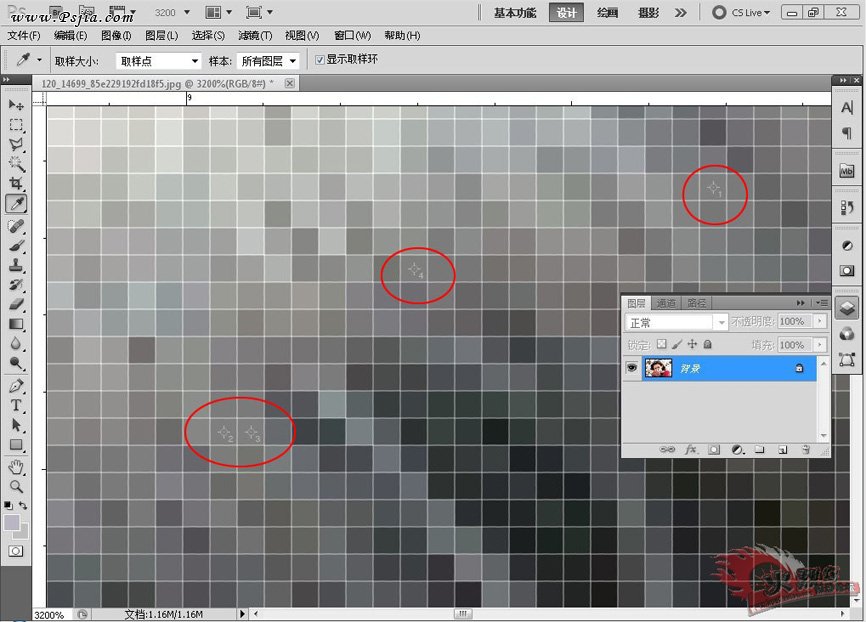Hide the Background layer eye icon
Viewport: 866px width, 622px height.
[x=632, y=368]
